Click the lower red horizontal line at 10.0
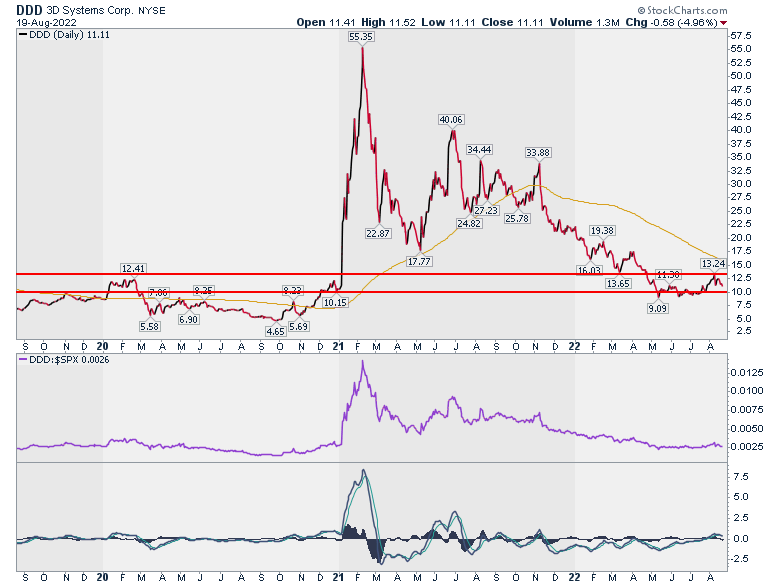The width and height of the screenshot is (780, 586). [372, 292]
